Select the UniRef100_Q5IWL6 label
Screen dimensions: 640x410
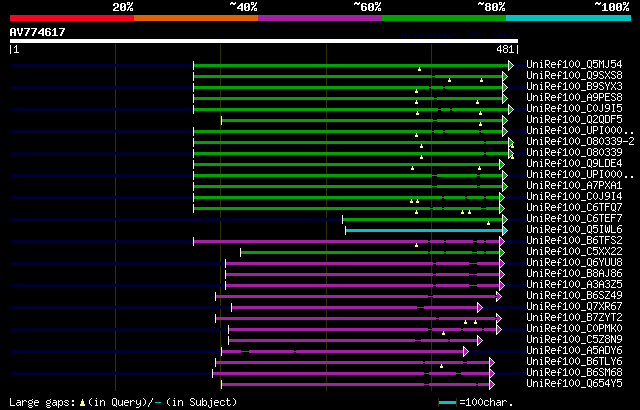click(574, 230)
